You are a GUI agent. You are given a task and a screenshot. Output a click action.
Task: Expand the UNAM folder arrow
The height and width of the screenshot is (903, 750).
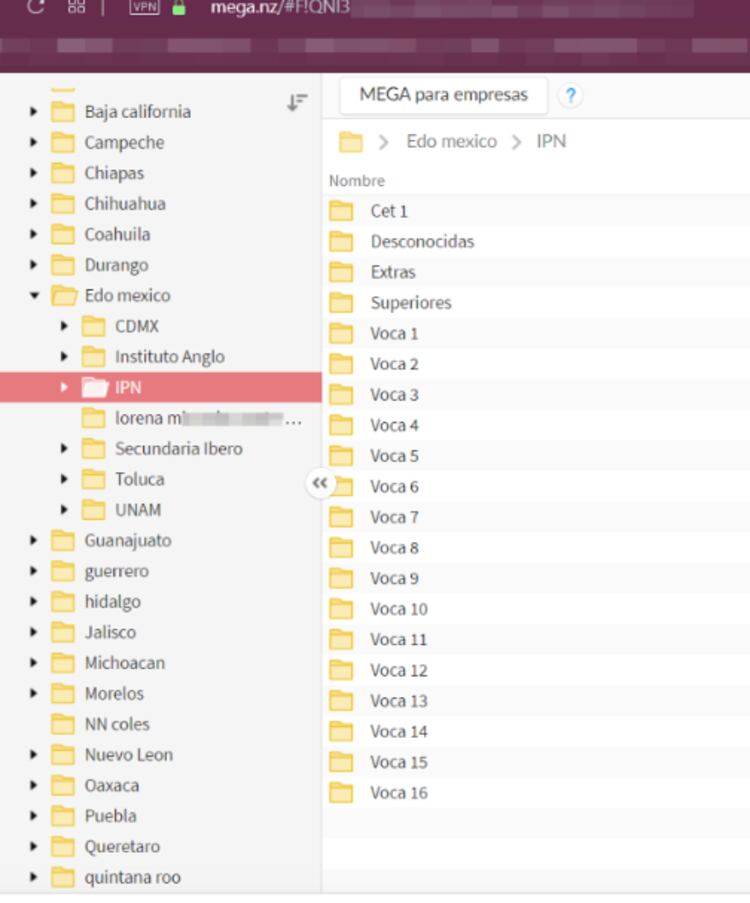point(65,510)
